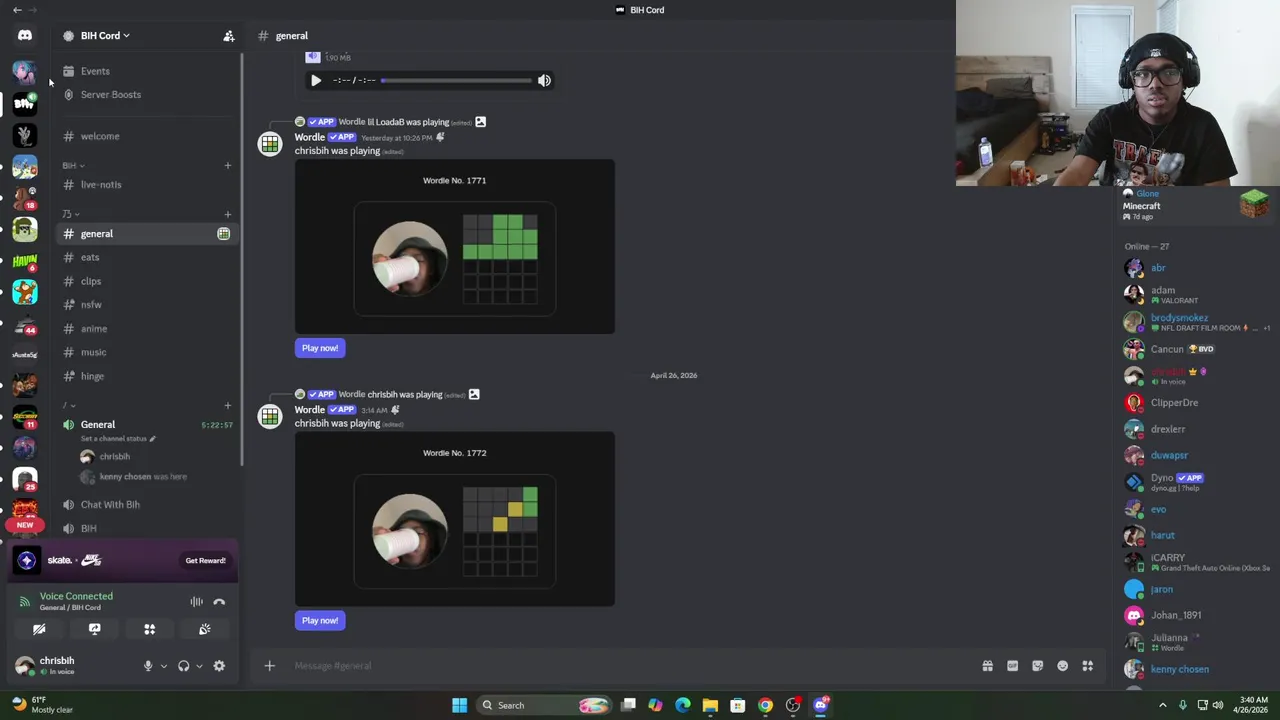Collapse the BiH channel category
Image resolution: width=1280 pixels, height=720 pixels.
(73, 165)
